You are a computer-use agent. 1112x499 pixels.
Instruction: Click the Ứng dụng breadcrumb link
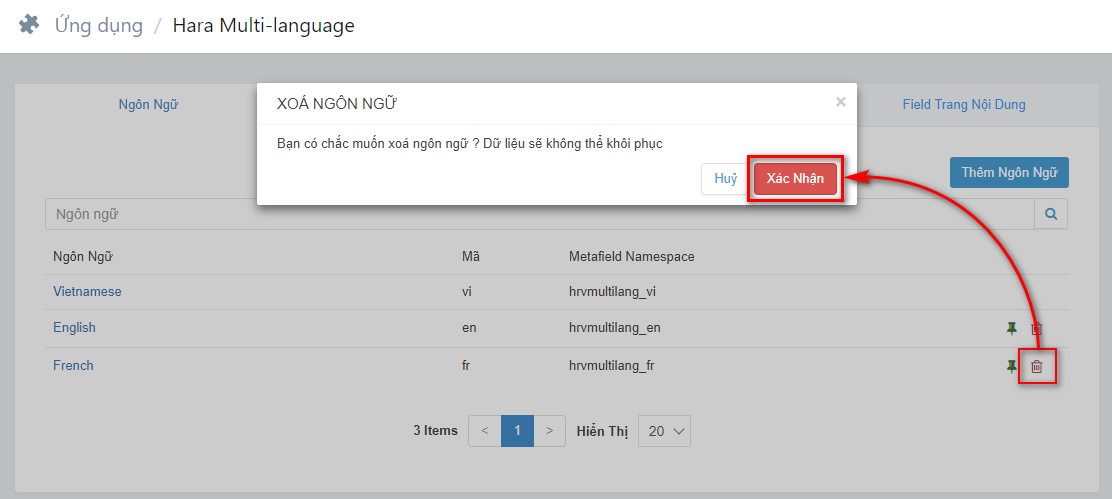(99, 26)
